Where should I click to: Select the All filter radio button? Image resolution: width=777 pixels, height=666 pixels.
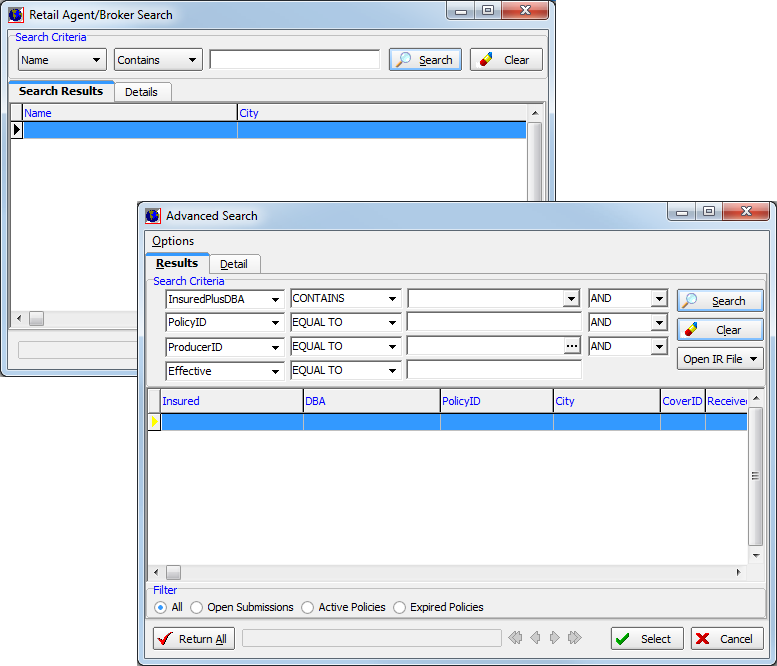(161, 607)
